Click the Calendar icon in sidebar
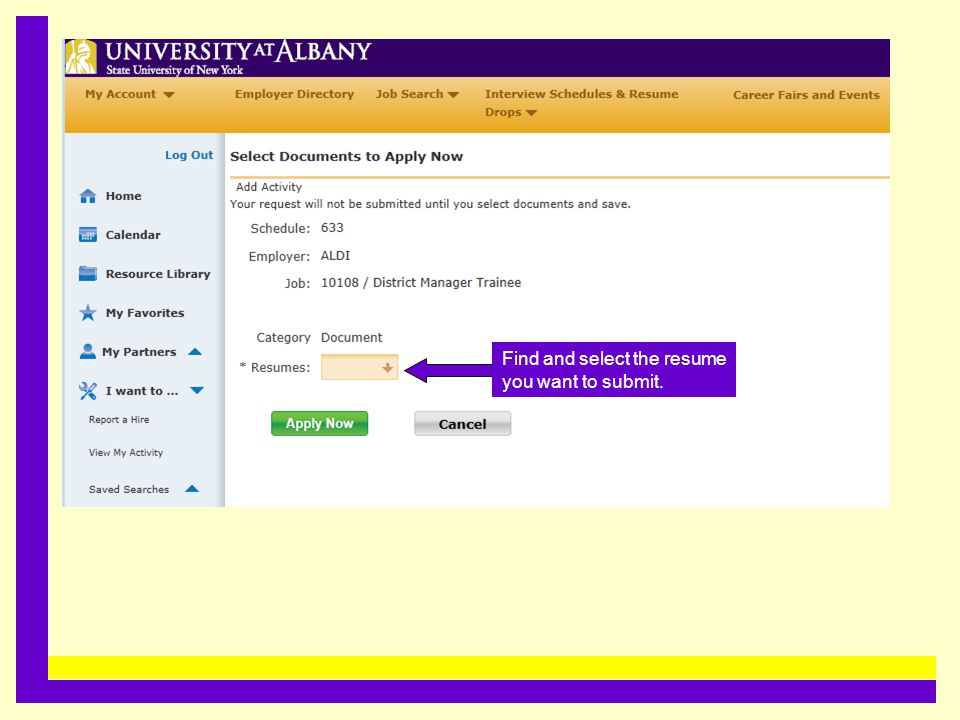 (x=88, y=234)
